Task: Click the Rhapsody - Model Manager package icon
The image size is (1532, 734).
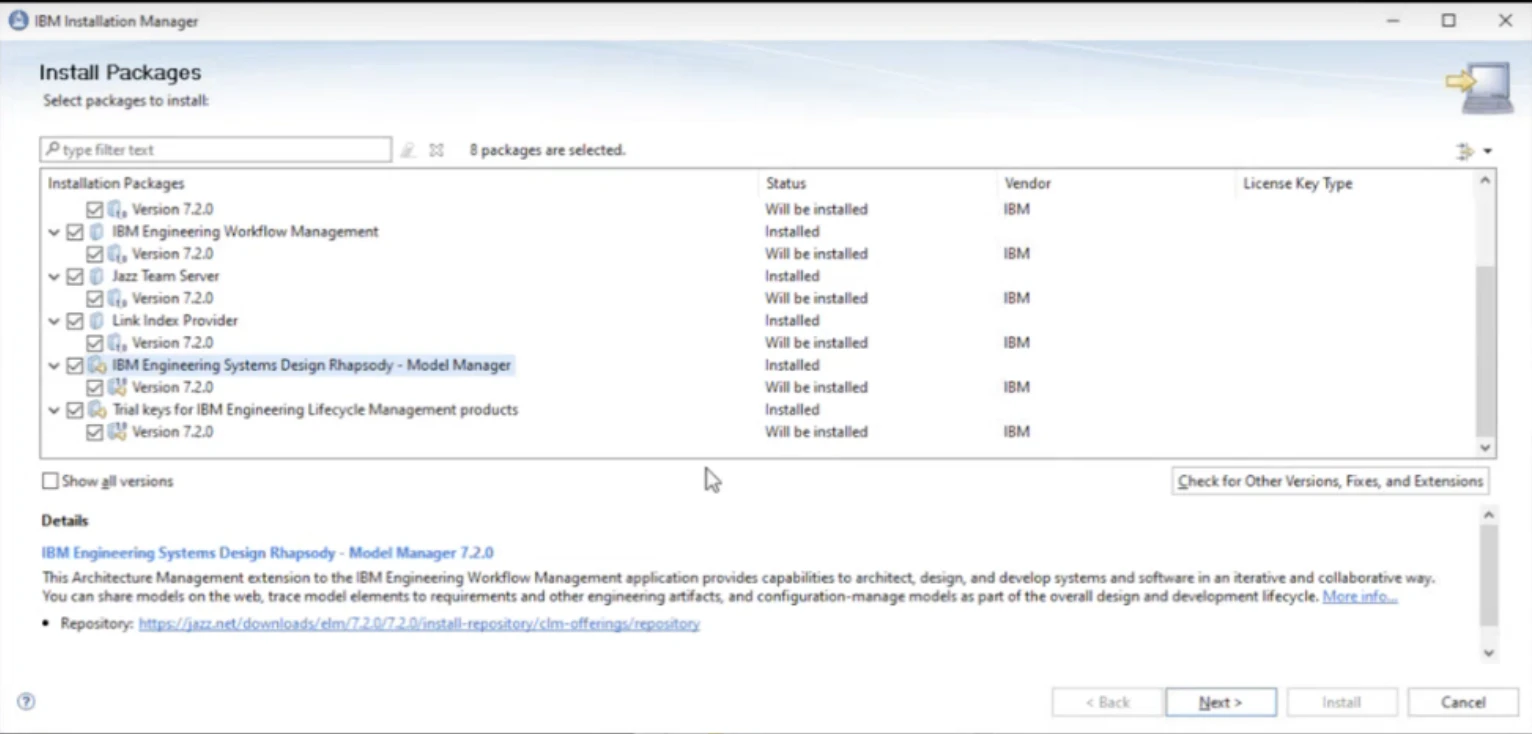Action: 97,365
